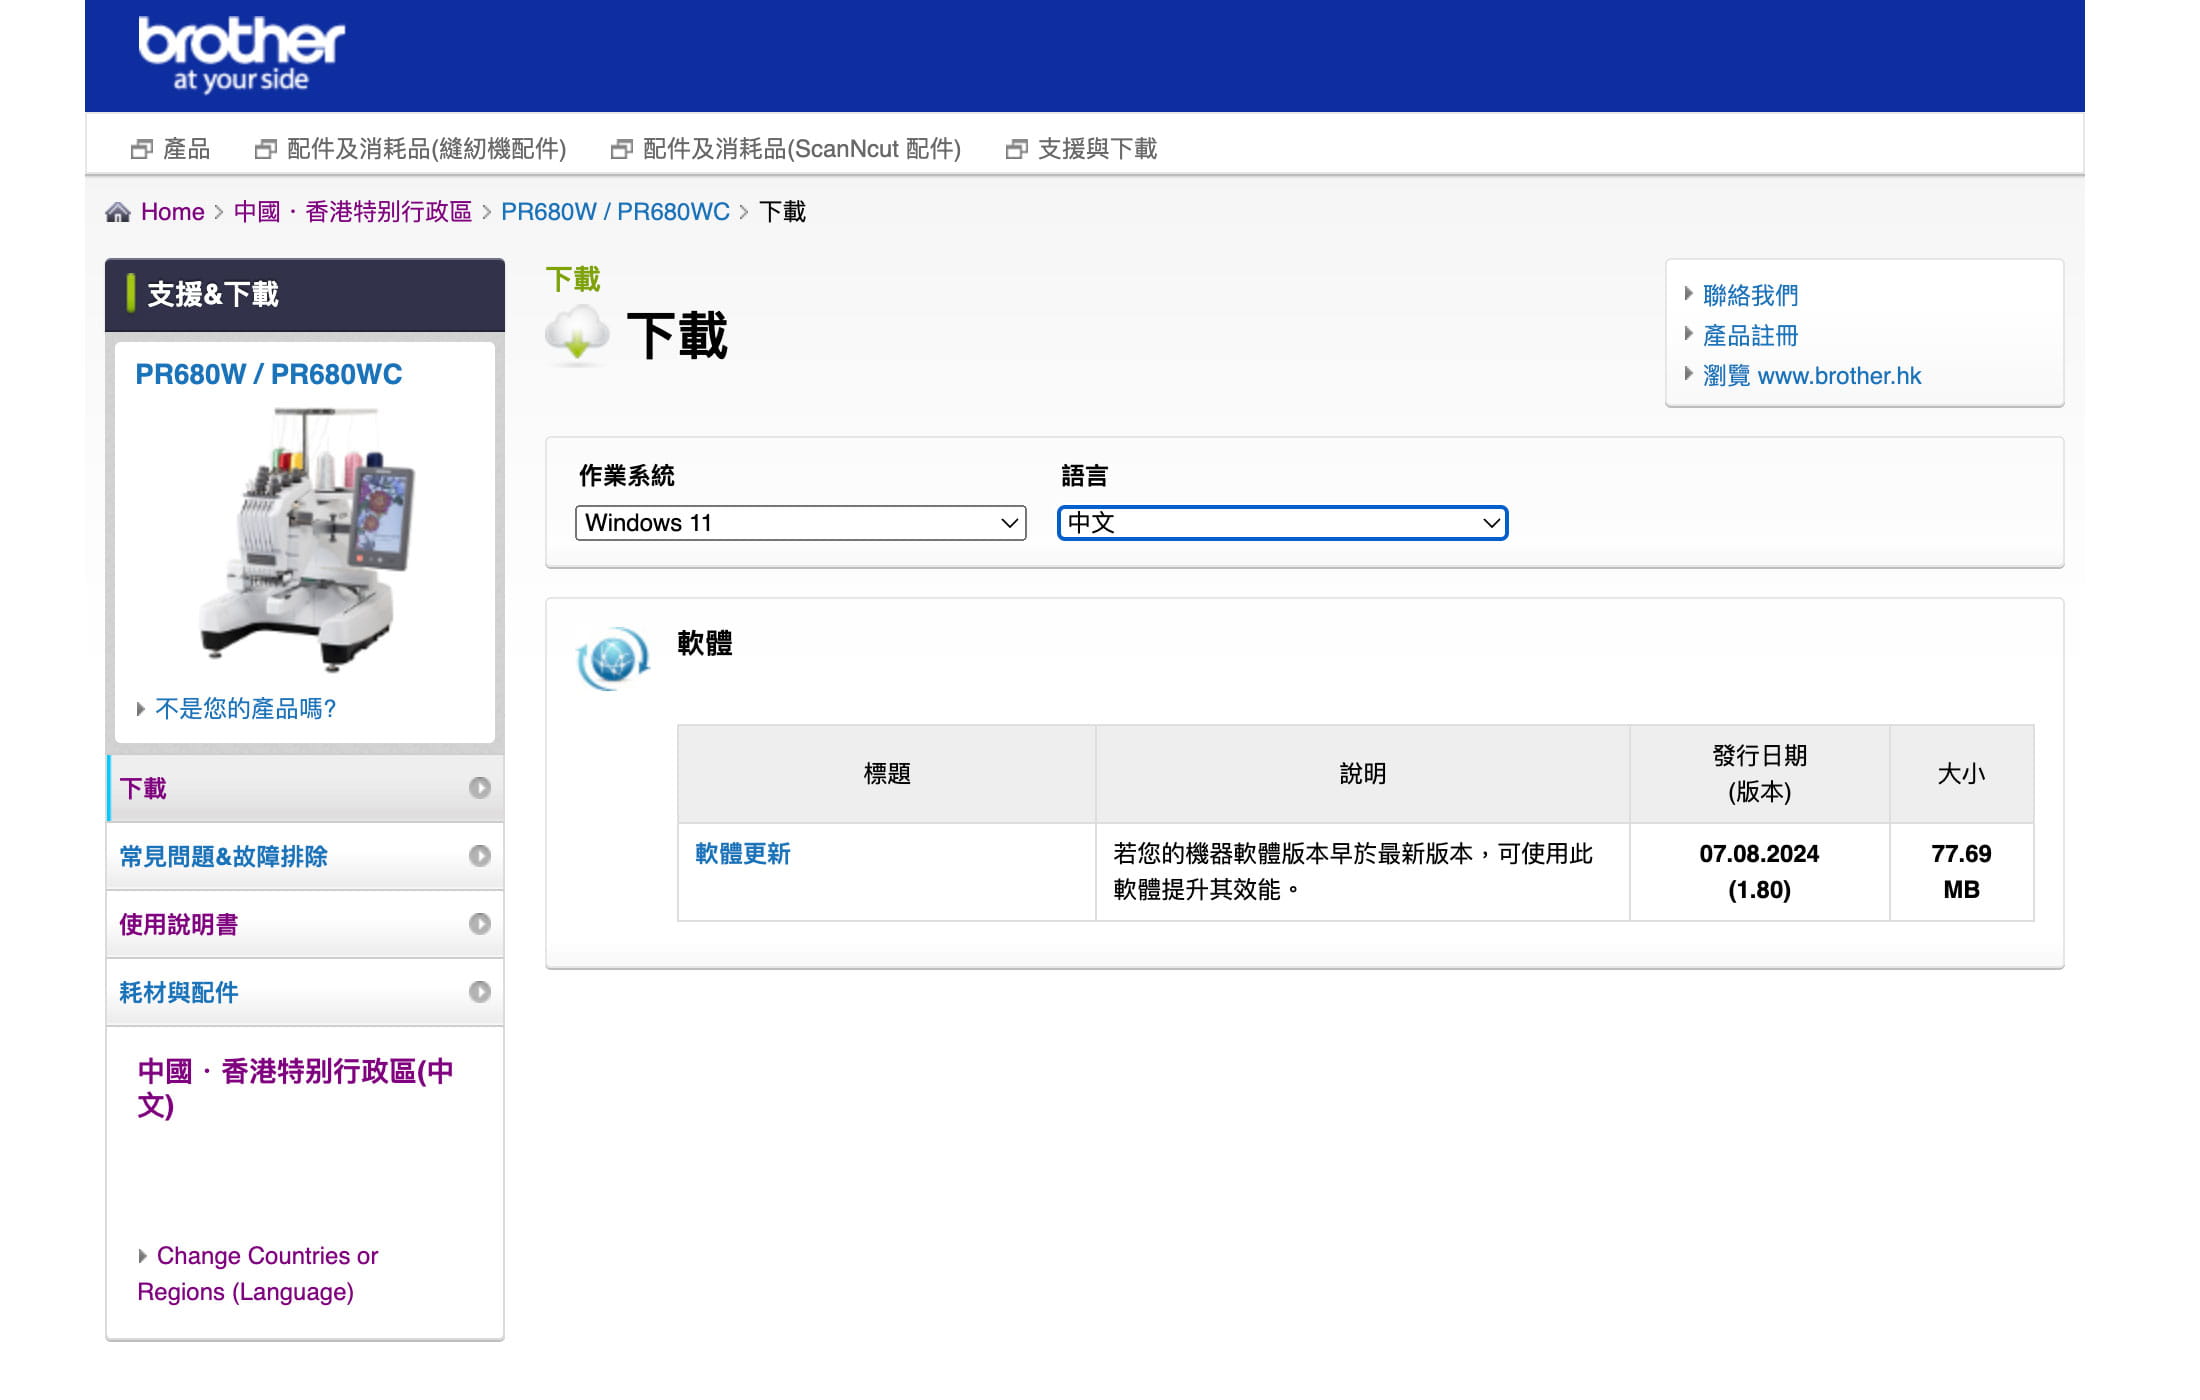Go to Home breadcrumb link
The width and height of the screenshot is (2200, 1400).
tap(172, 212)
